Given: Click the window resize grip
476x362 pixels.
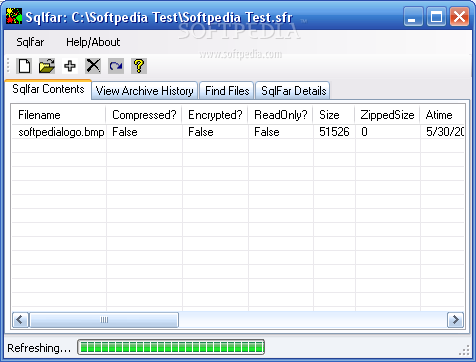Looking at the screenshot, I should coord(464,351).
